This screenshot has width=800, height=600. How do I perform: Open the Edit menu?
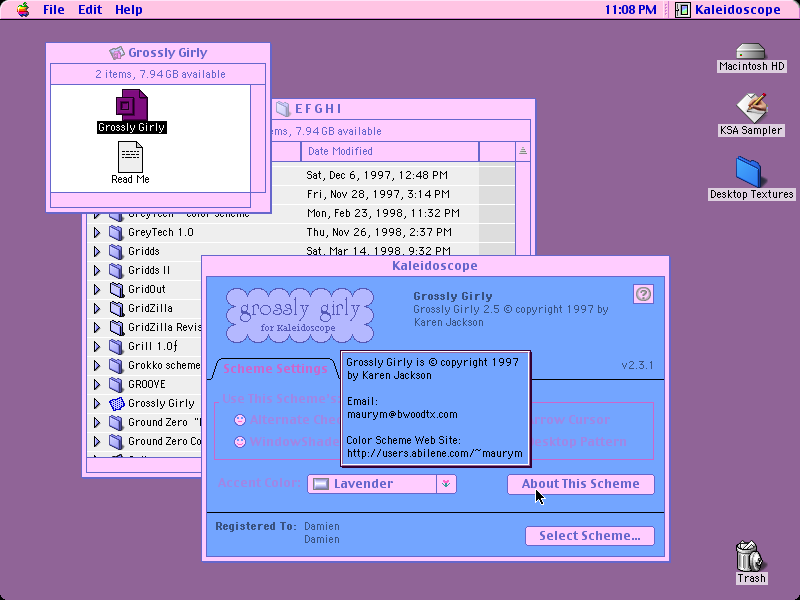pos(90,10)
